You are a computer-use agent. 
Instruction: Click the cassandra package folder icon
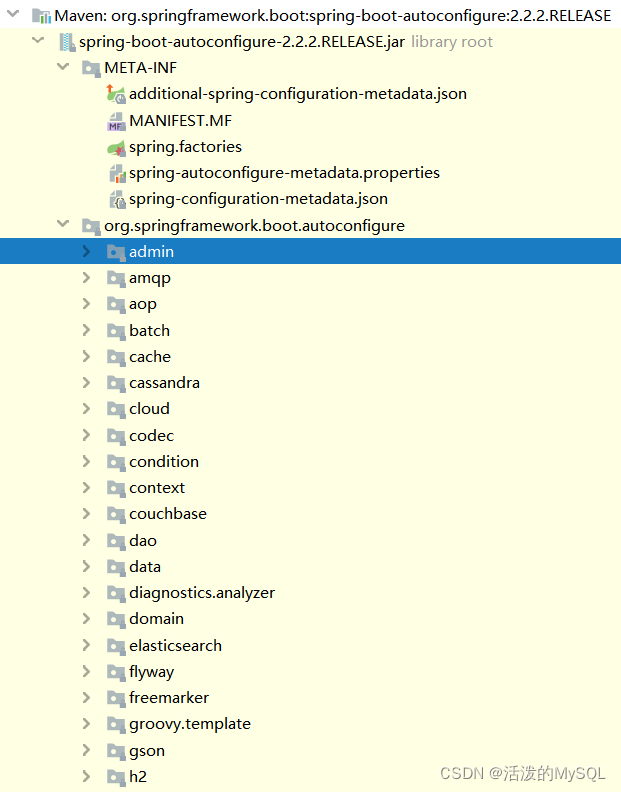116,383
